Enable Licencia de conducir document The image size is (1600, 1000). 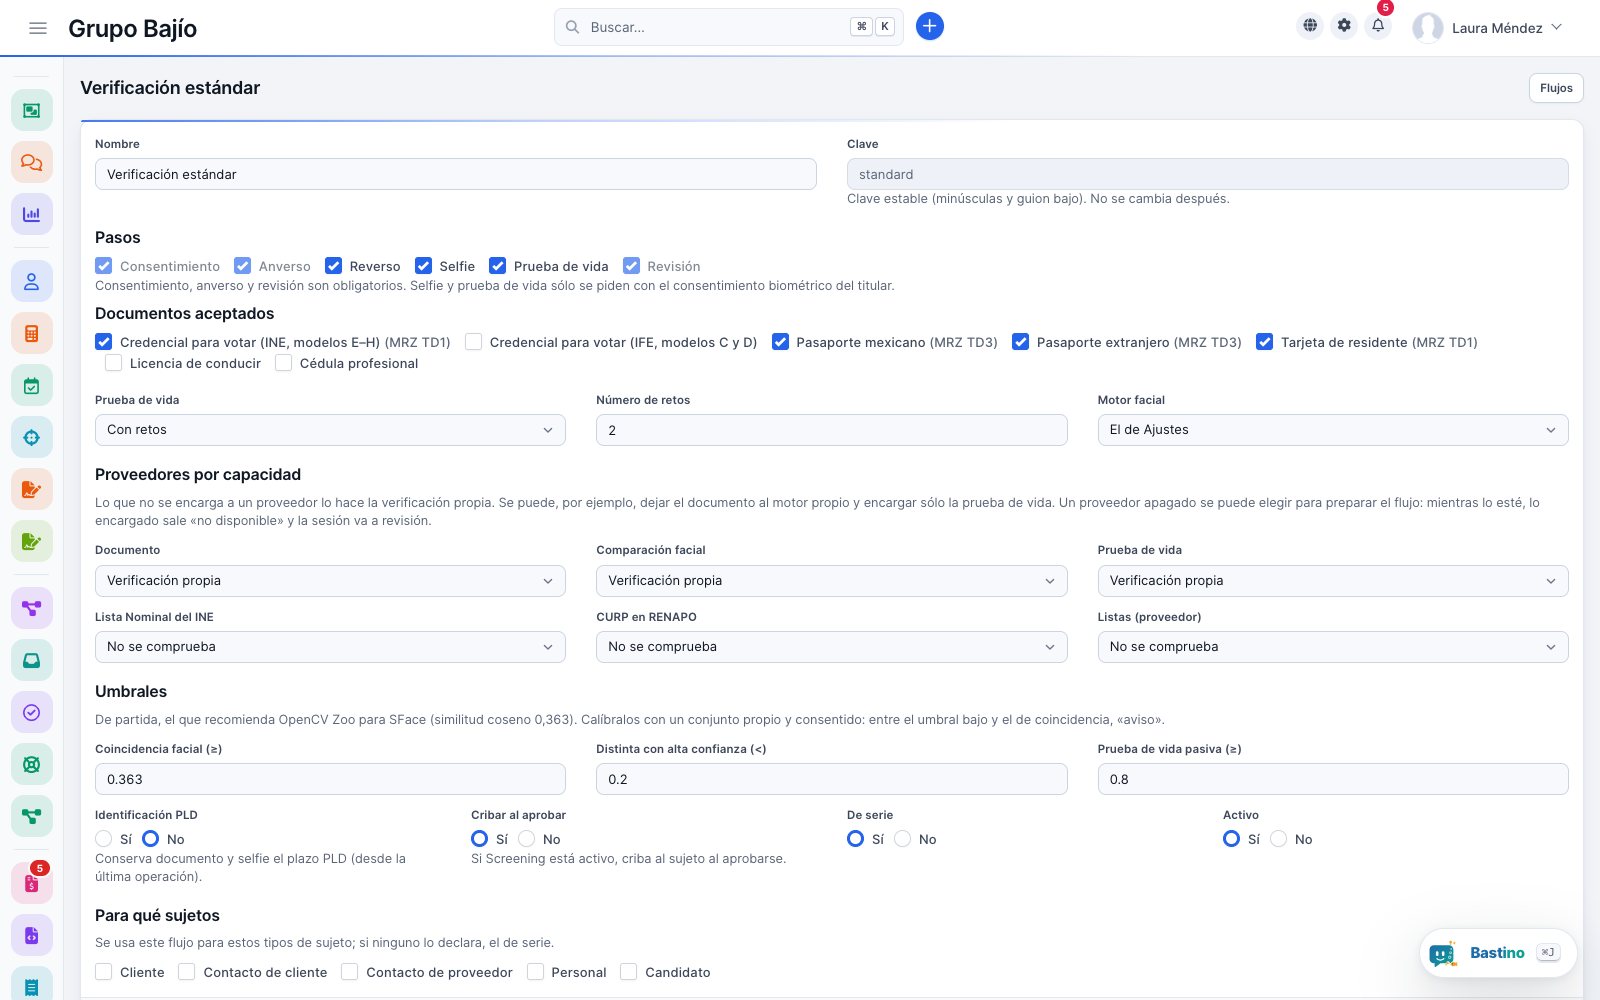tap(114, 363)
